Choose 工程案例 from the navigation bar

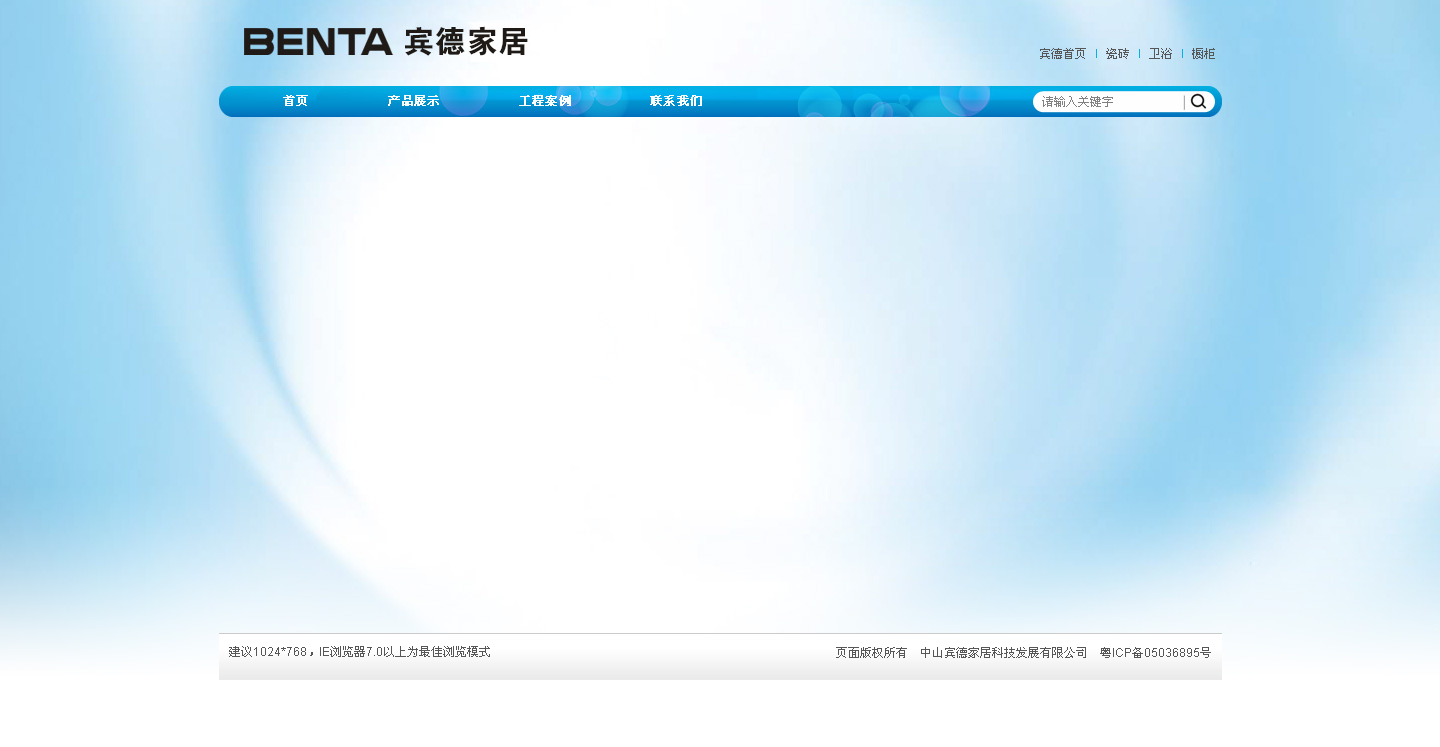[545, 101]
